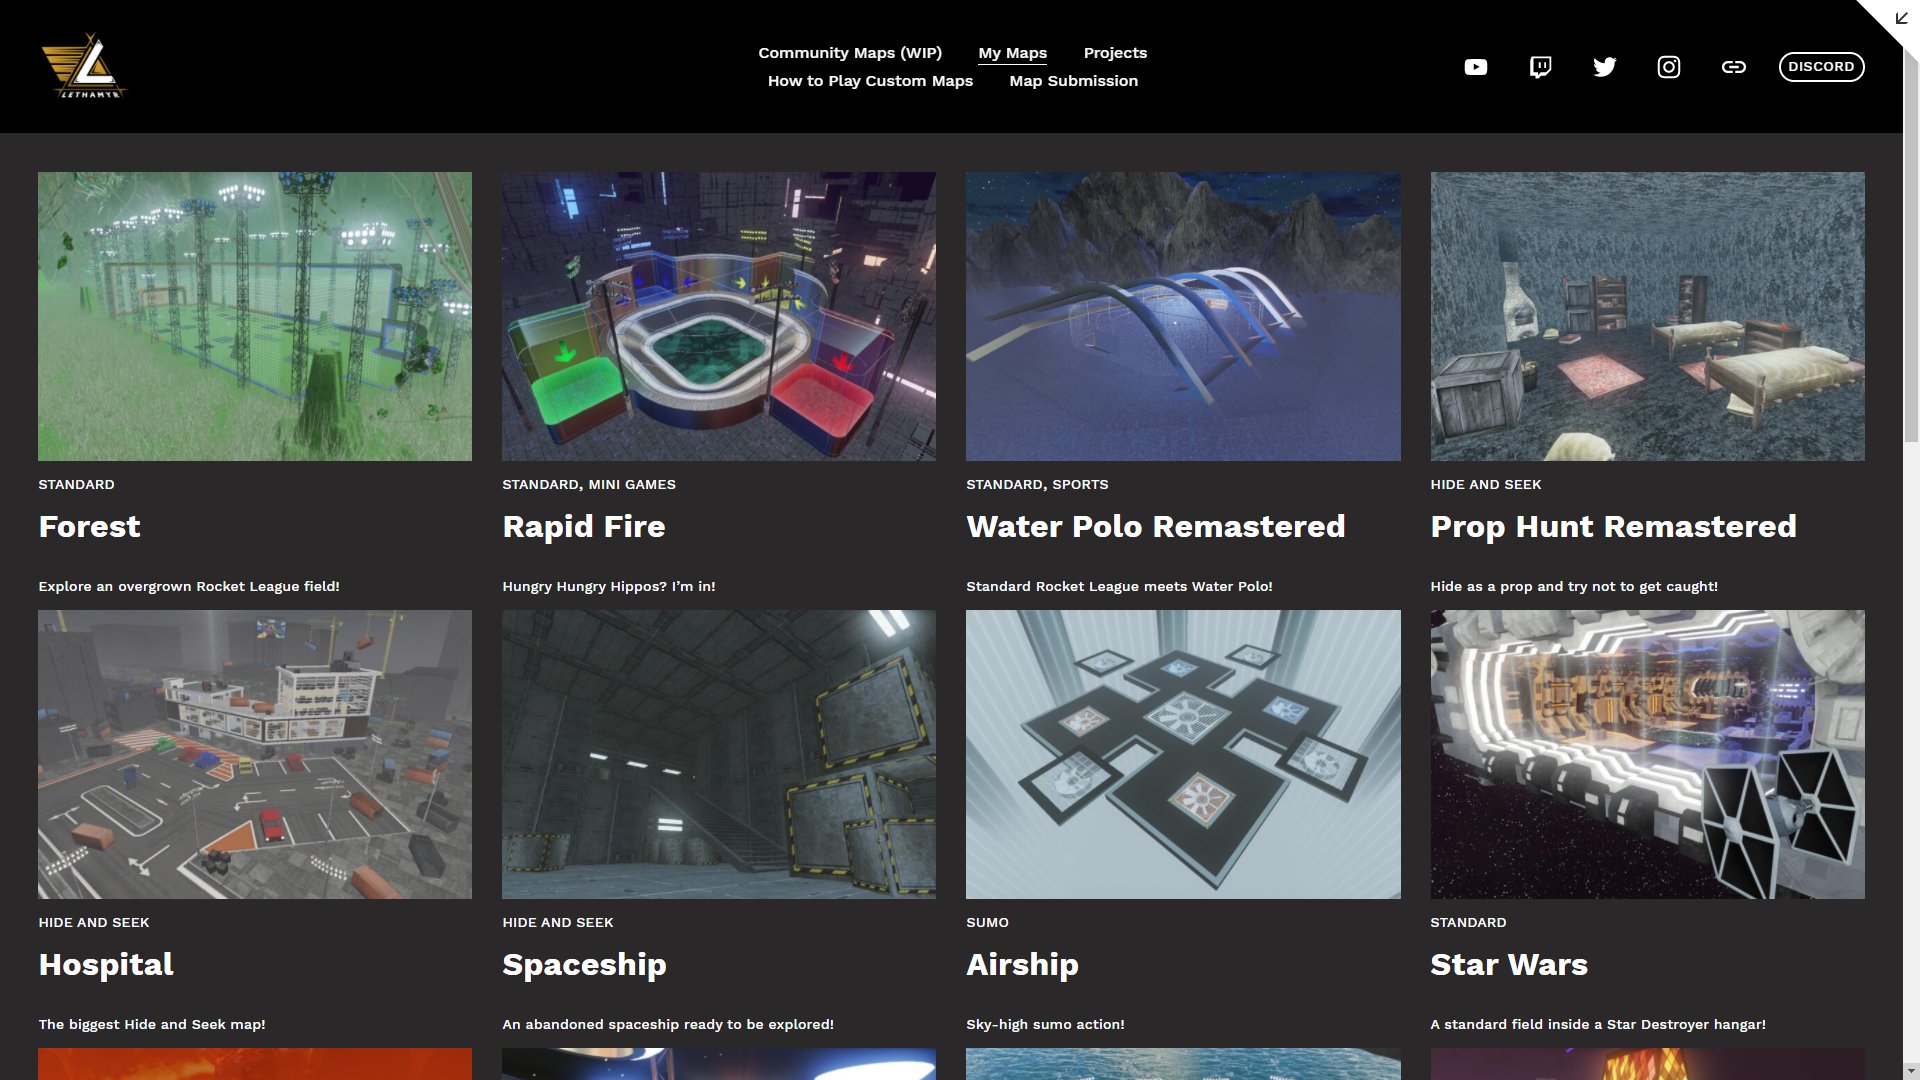The width and height of the screenshot is (1920, 1080).
Task: Click the exit fullscreen arrow icon
Action: tap(1901, 18)
